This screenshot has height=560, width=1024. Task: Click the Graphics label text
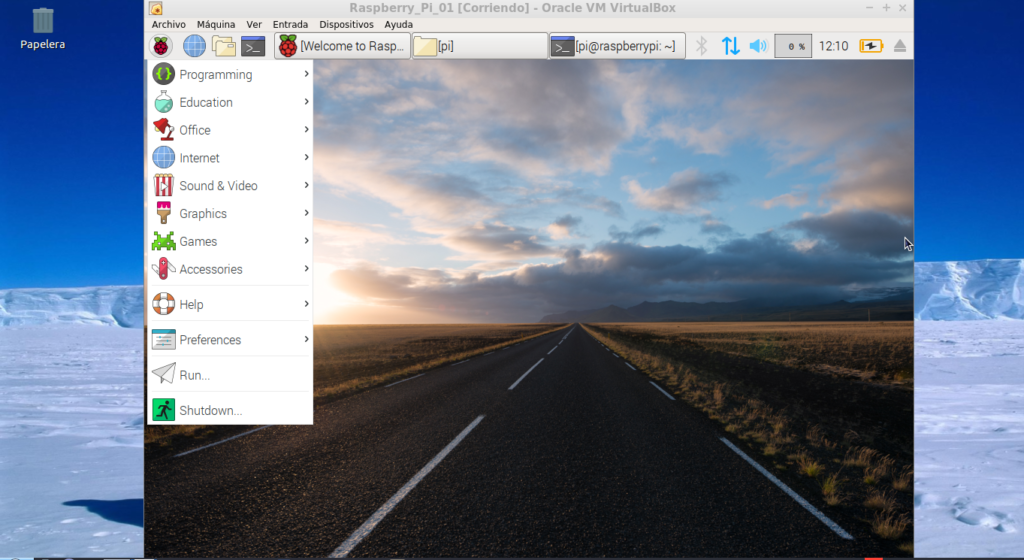point(203,214)
